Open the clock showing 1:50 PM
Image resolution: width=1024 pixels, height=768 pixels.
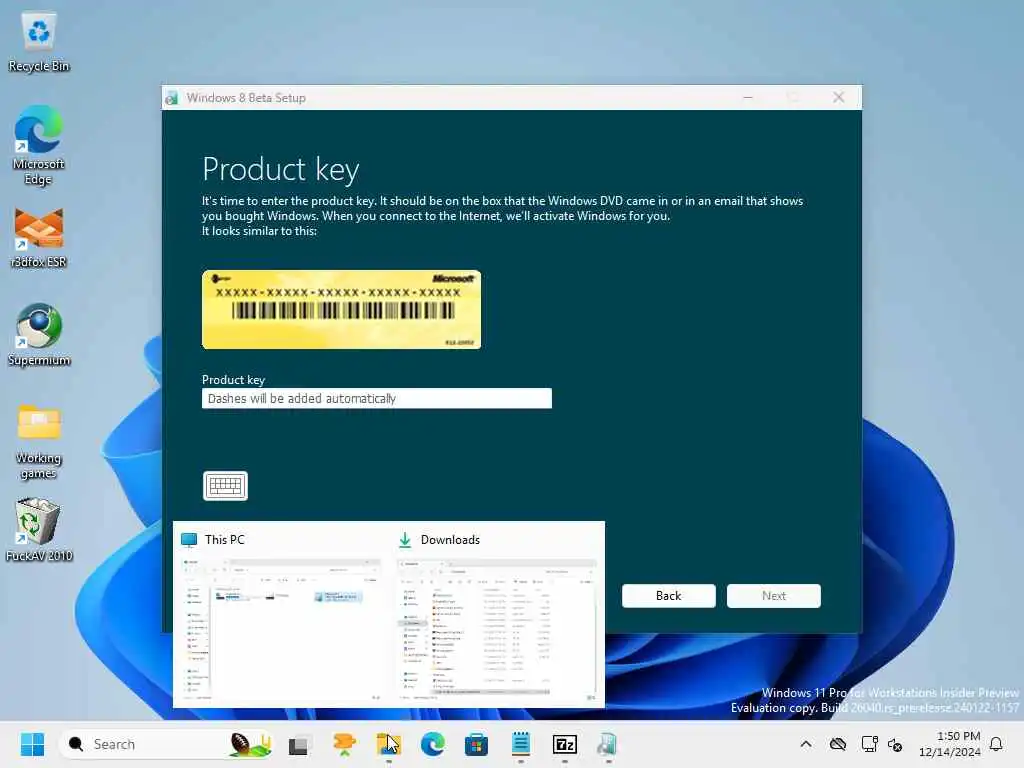click(950, 744)
